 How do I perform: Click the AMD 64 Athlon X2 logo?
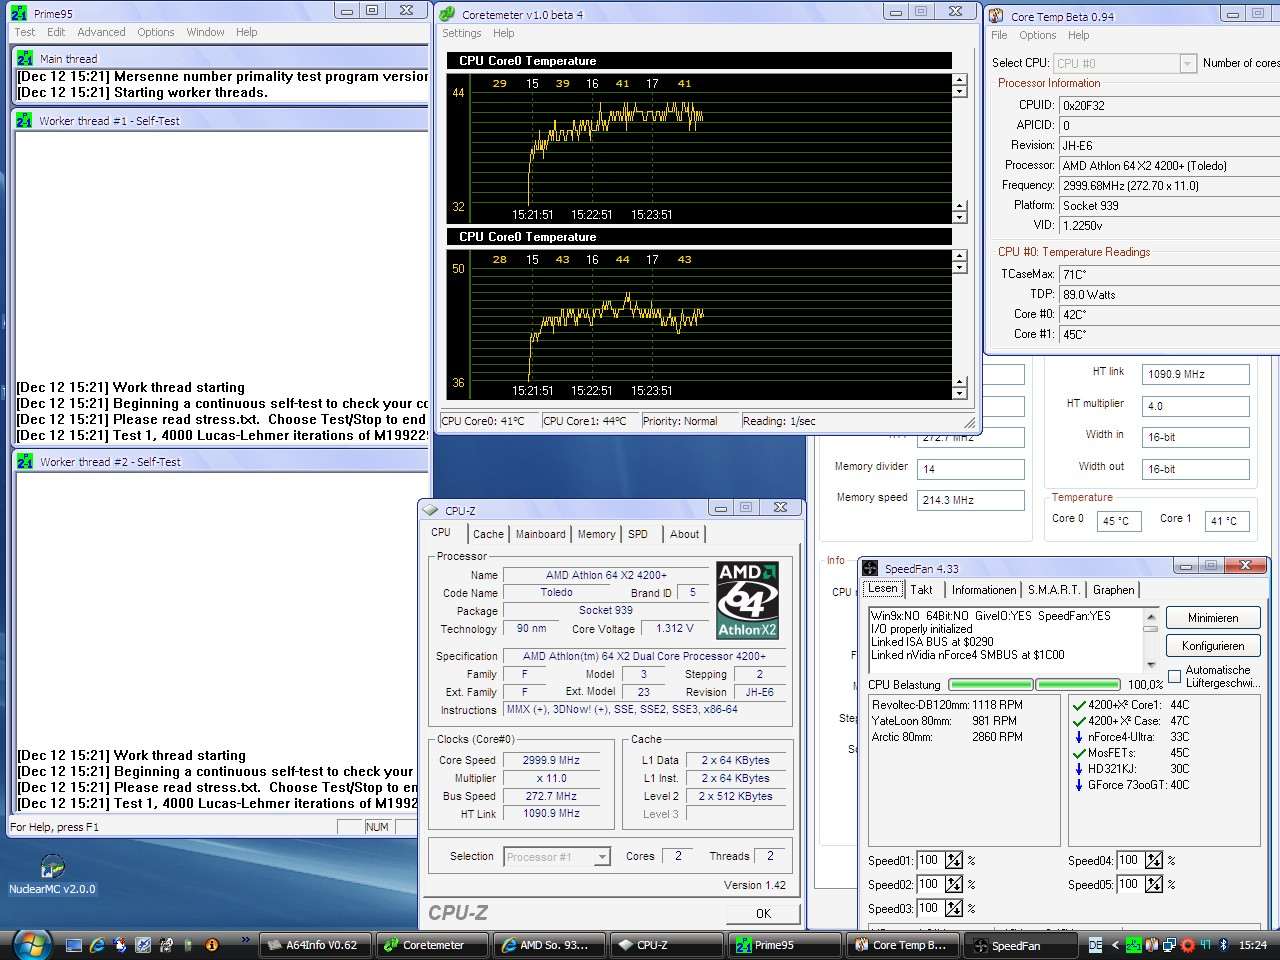(747, 600)
